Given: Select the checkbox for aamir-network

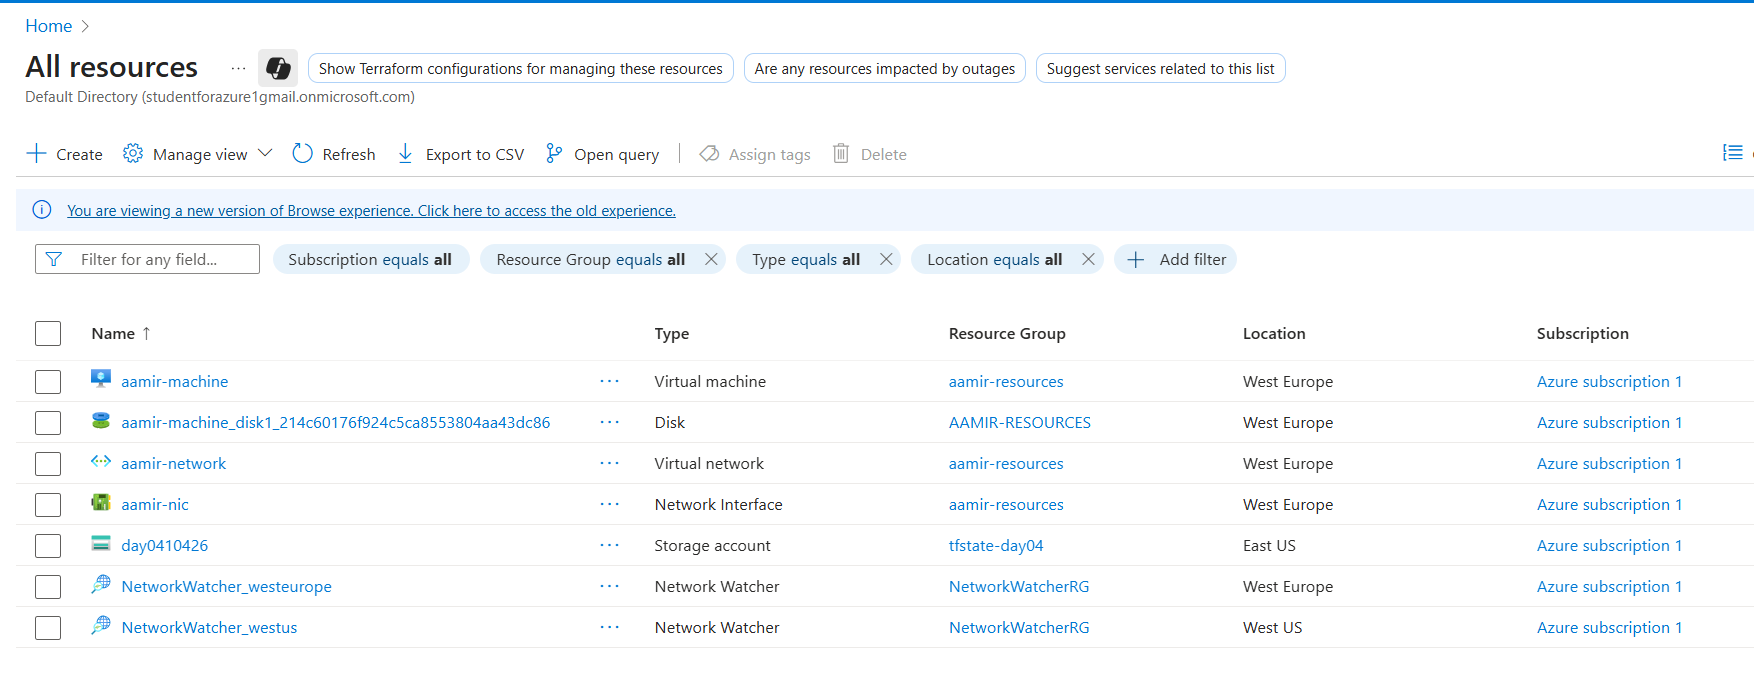Looking at the screenshot, I should (48, 464).
